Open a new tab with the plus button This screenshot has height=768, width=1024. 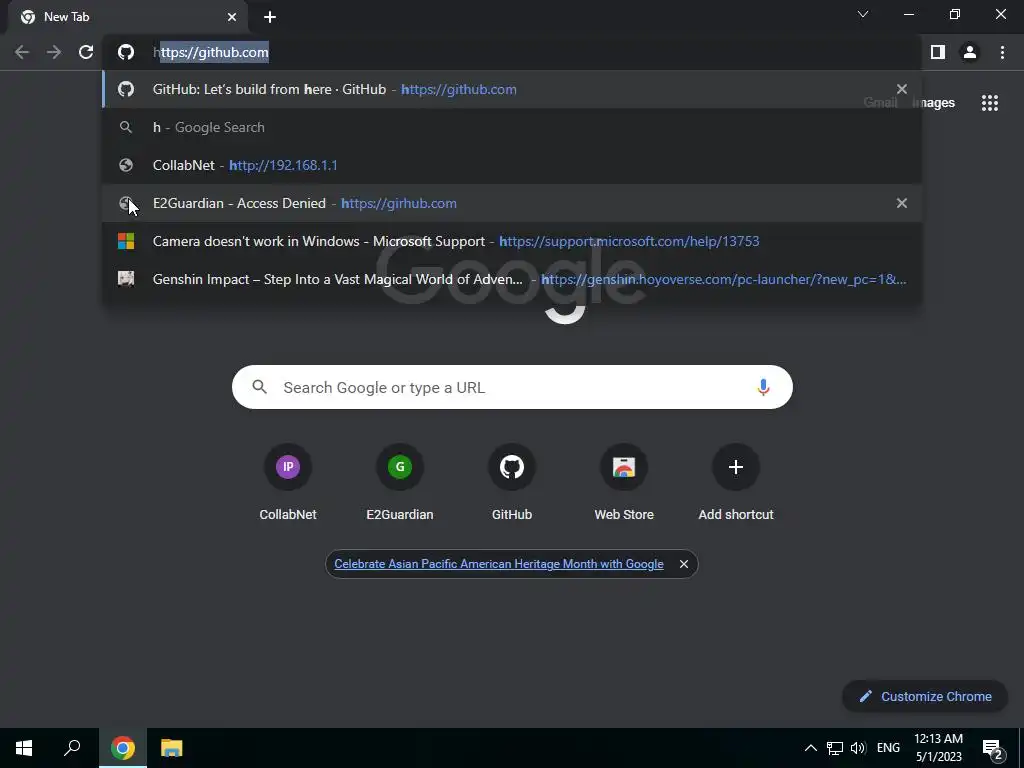(270, 17)
